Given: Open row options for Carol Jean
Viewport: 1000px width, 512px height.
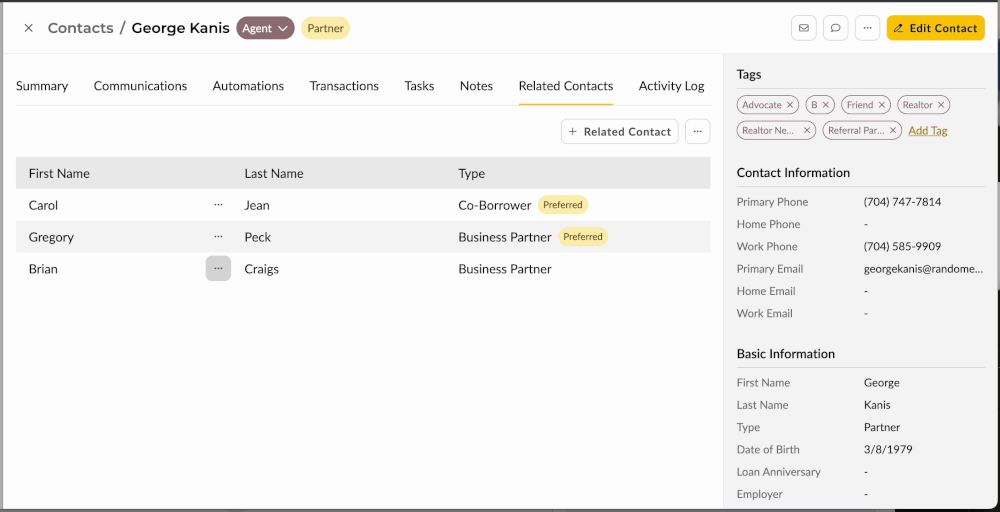Looking at the screenshot, I should click(218, 205).
